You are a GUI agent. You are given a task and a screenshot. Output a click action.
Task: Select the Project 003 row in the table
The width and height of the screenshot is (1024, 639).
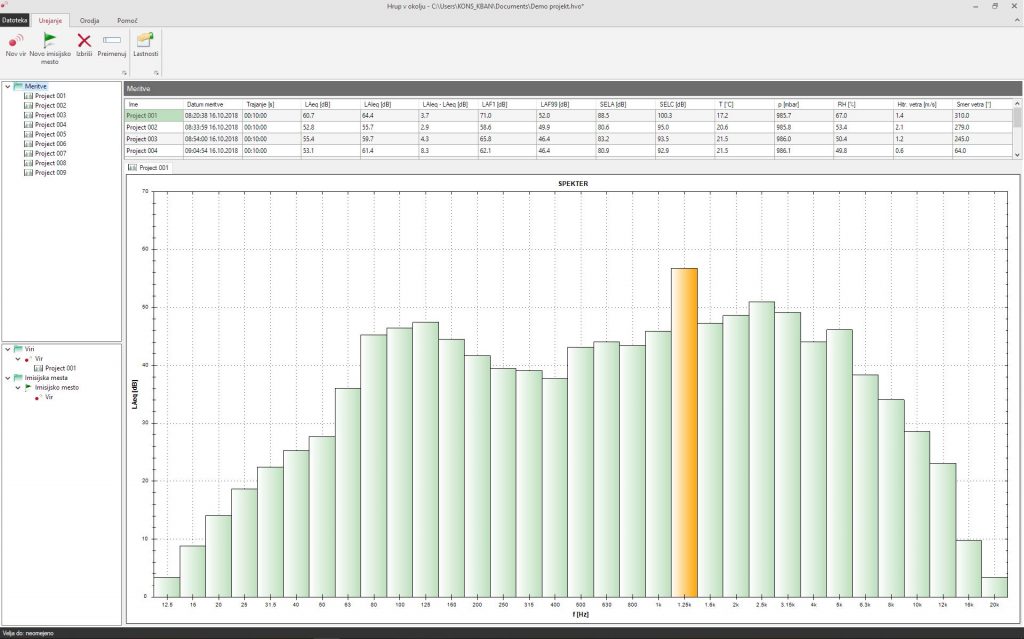coord(143,139)
